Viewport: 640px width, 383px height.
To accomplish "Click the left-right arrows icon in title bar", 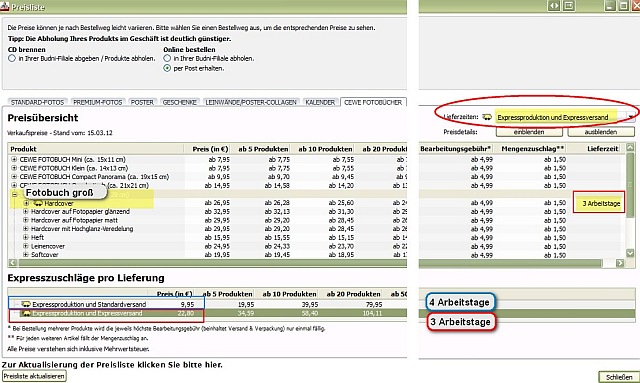I will pos(554,6).
